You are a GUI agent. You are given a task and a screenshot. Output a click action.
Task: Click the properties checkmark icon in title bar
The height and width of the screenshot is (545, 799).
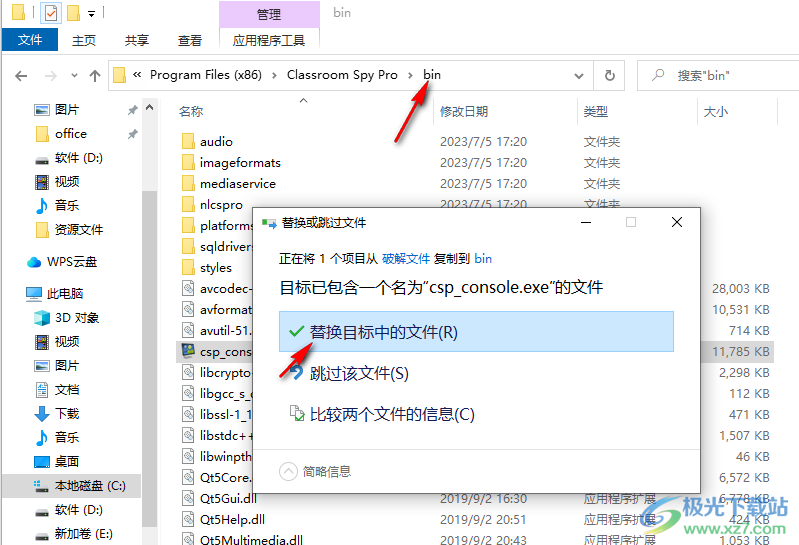pyautogui.click(x=51, y=13)
